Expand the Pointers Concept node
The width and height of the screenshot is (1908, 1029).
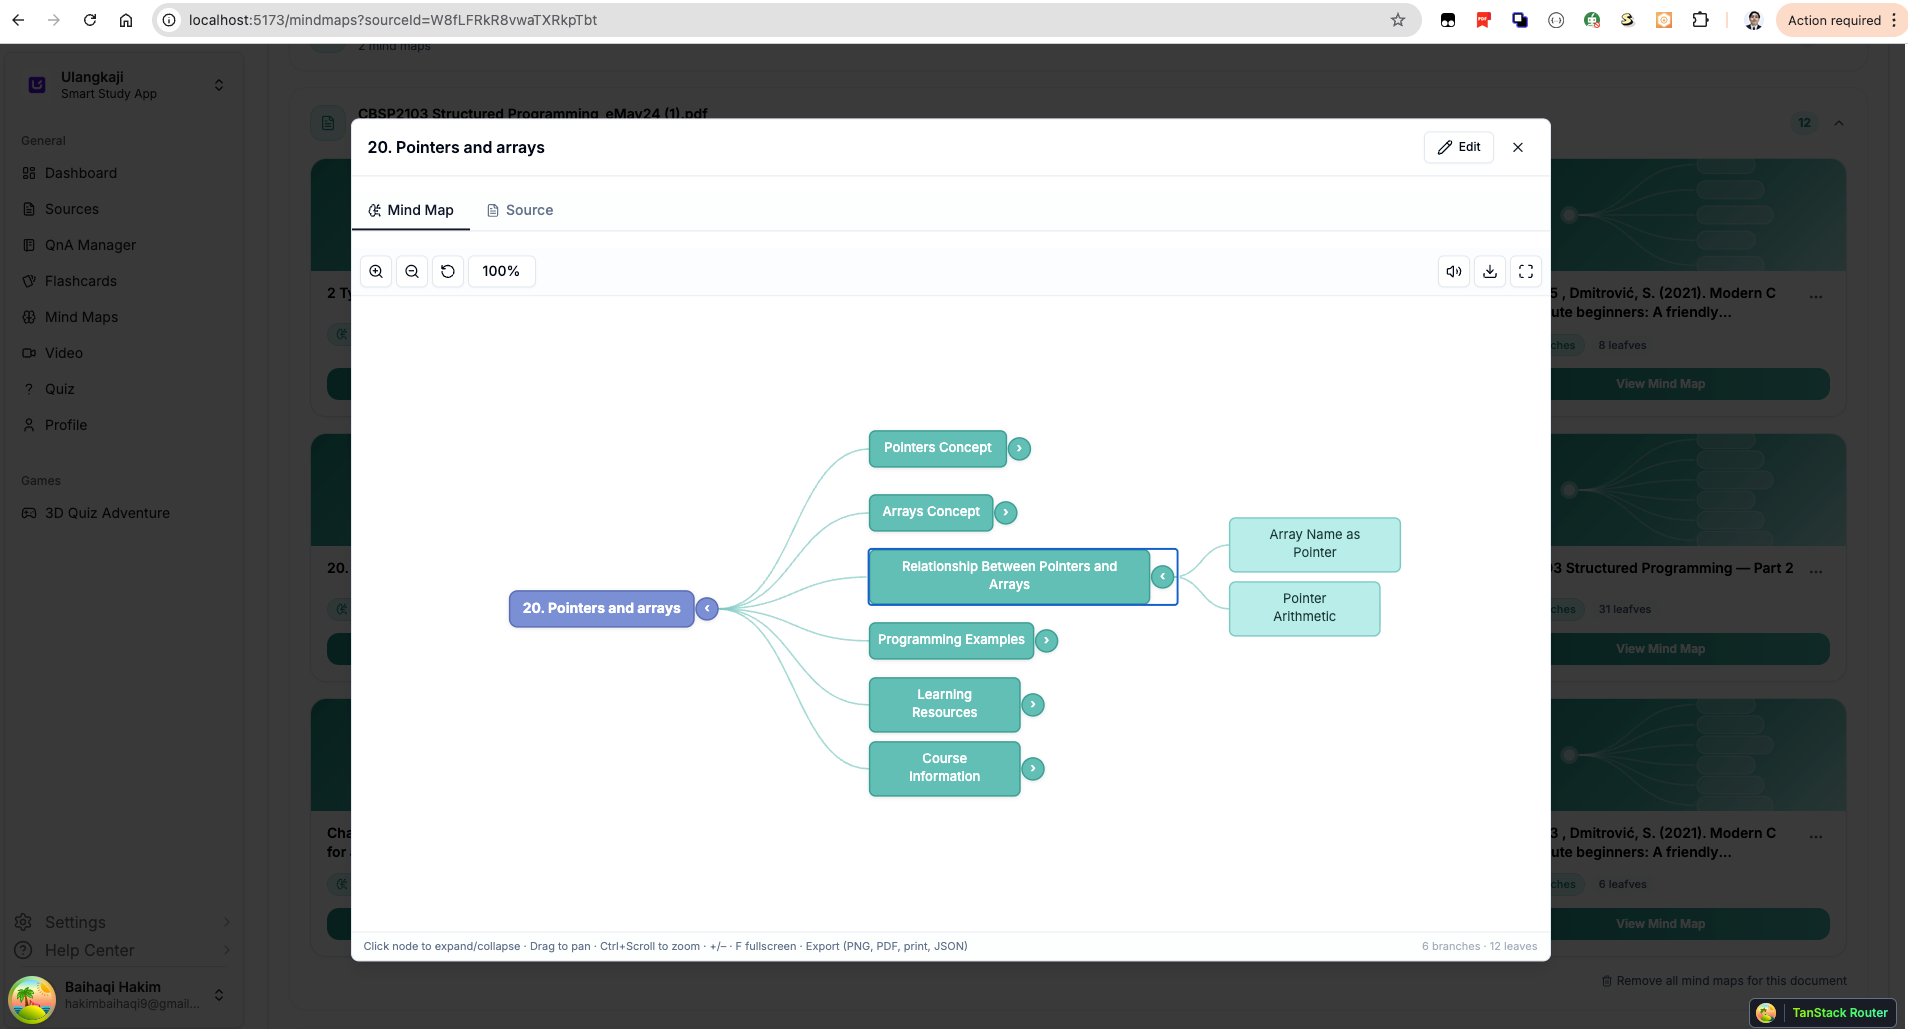[1019, 449]
